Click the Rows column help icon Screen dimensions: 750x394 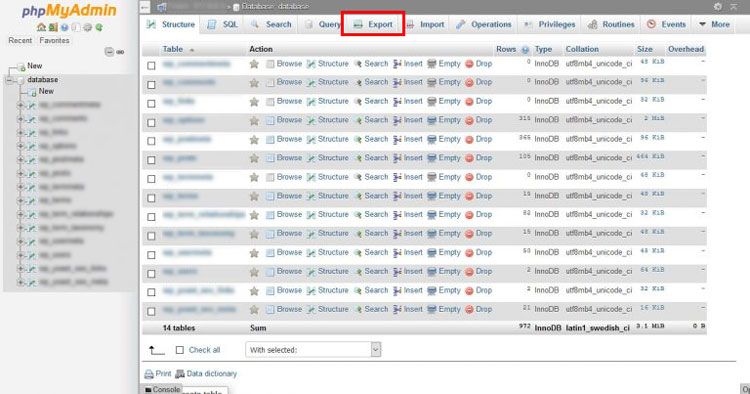pos(525,49)
